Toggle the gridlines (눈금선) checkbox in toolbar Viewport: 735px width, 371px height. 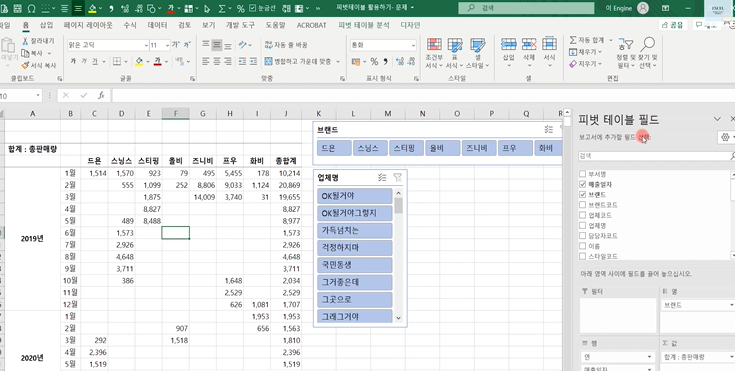253,8
